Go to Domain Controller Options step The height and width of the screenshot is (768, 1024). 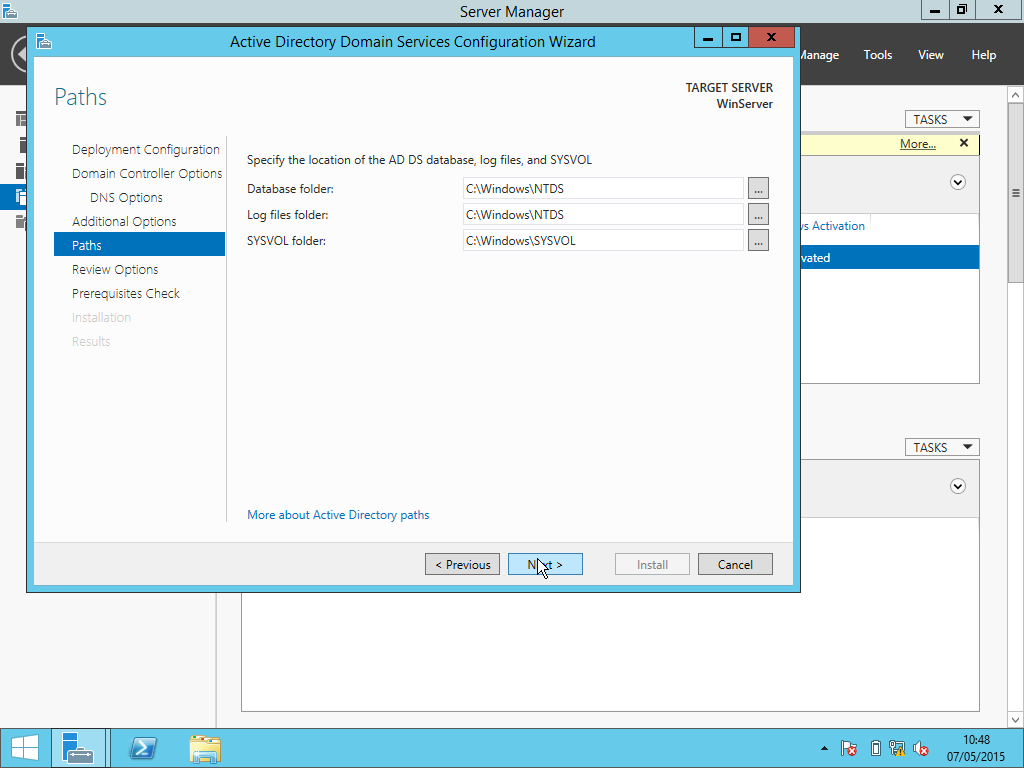click(x=147, y=174)
